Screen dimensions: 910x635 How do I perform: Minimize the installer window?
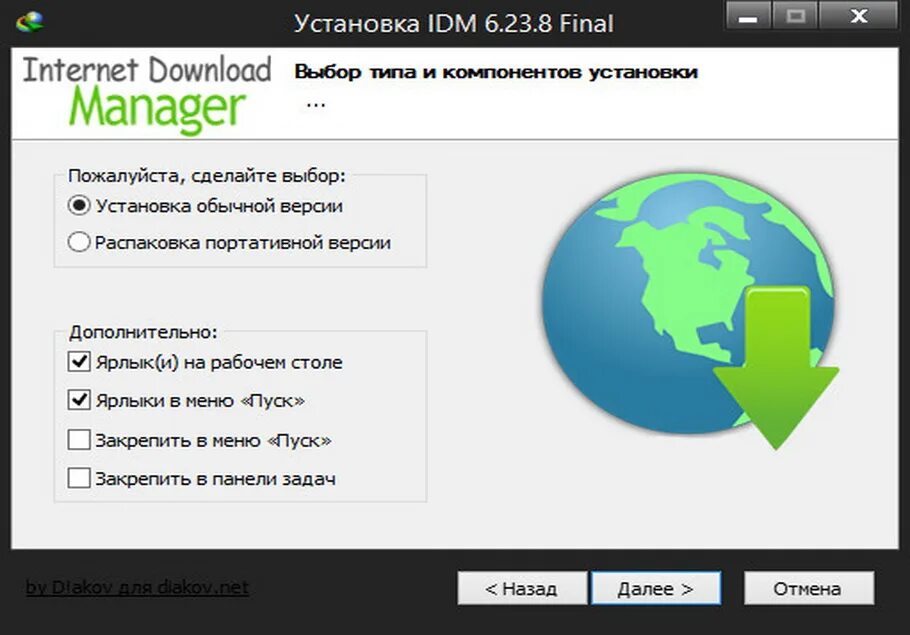coord(749,16)
